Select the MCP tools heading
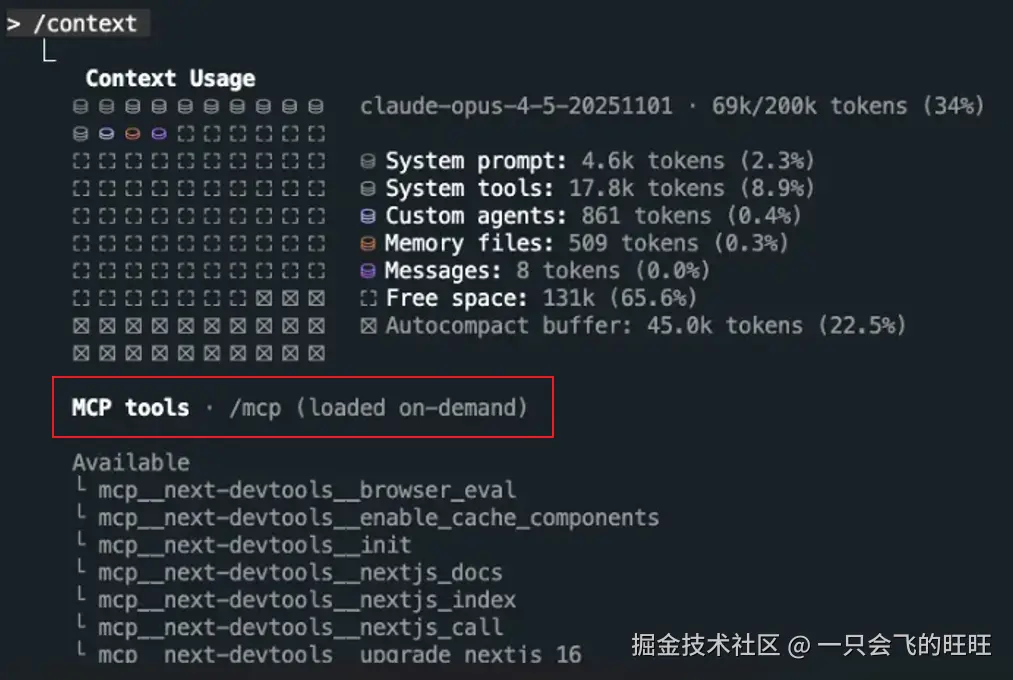This screenshot has height=680, width=1013. click(x=130, y=407)
